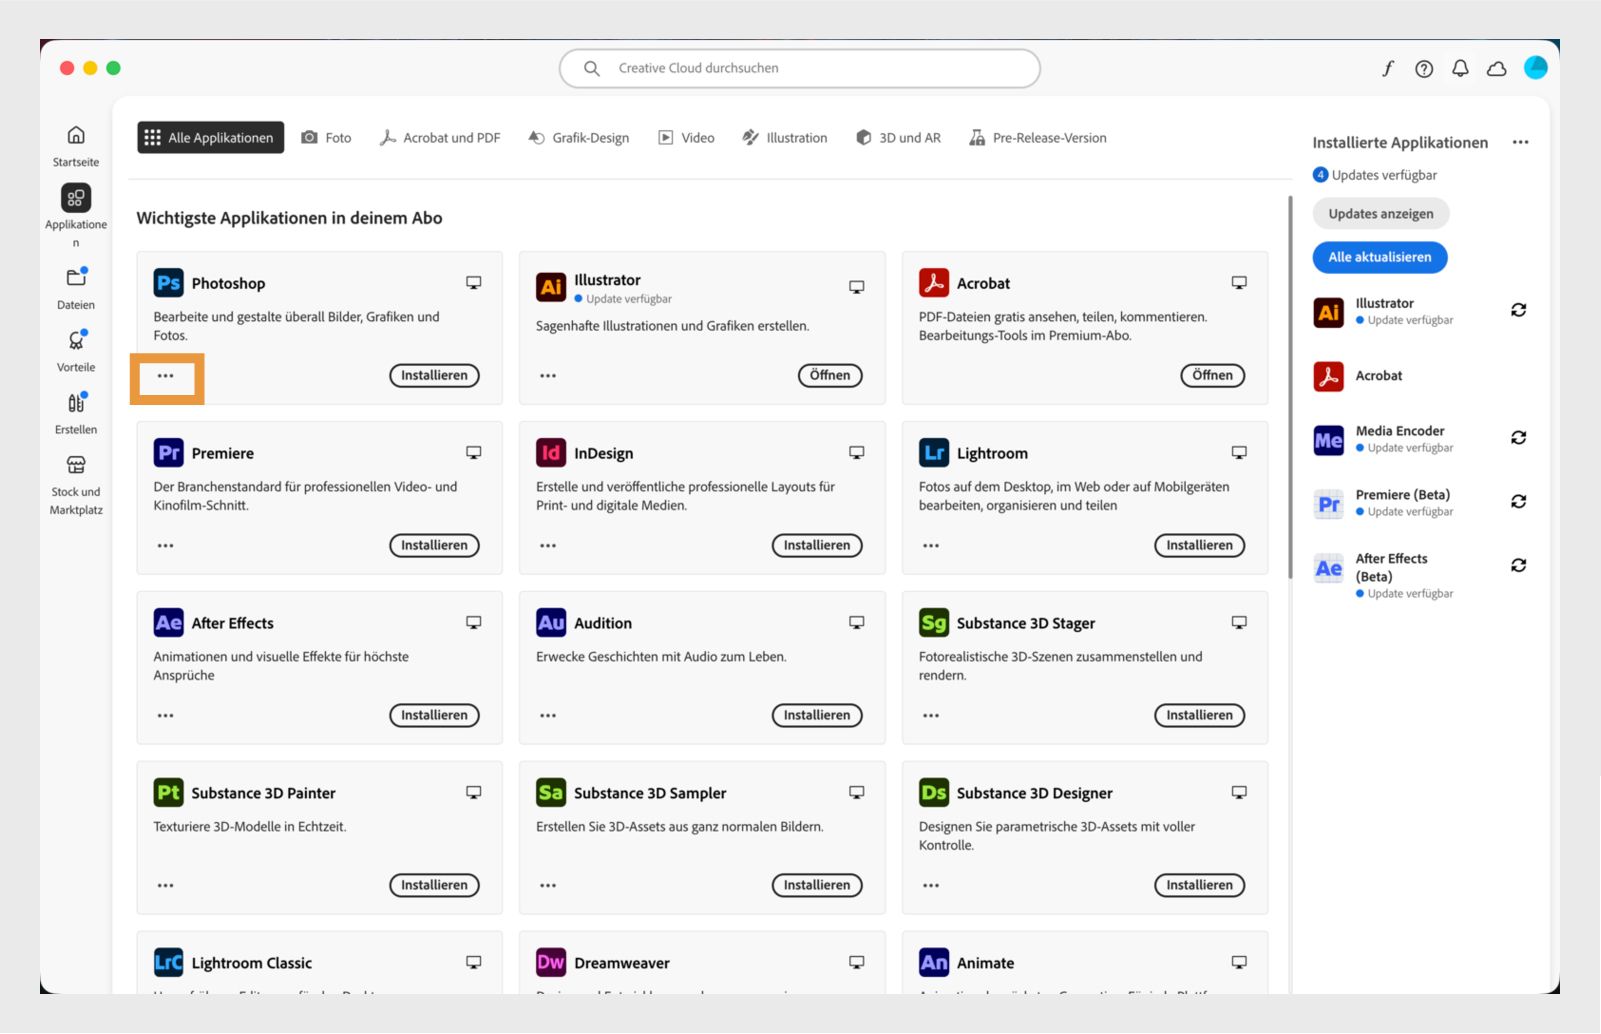Click the Audition app icon
Image resolution: width=1601 pixels, height=1034 pixels.
click(x=551, y=623)
